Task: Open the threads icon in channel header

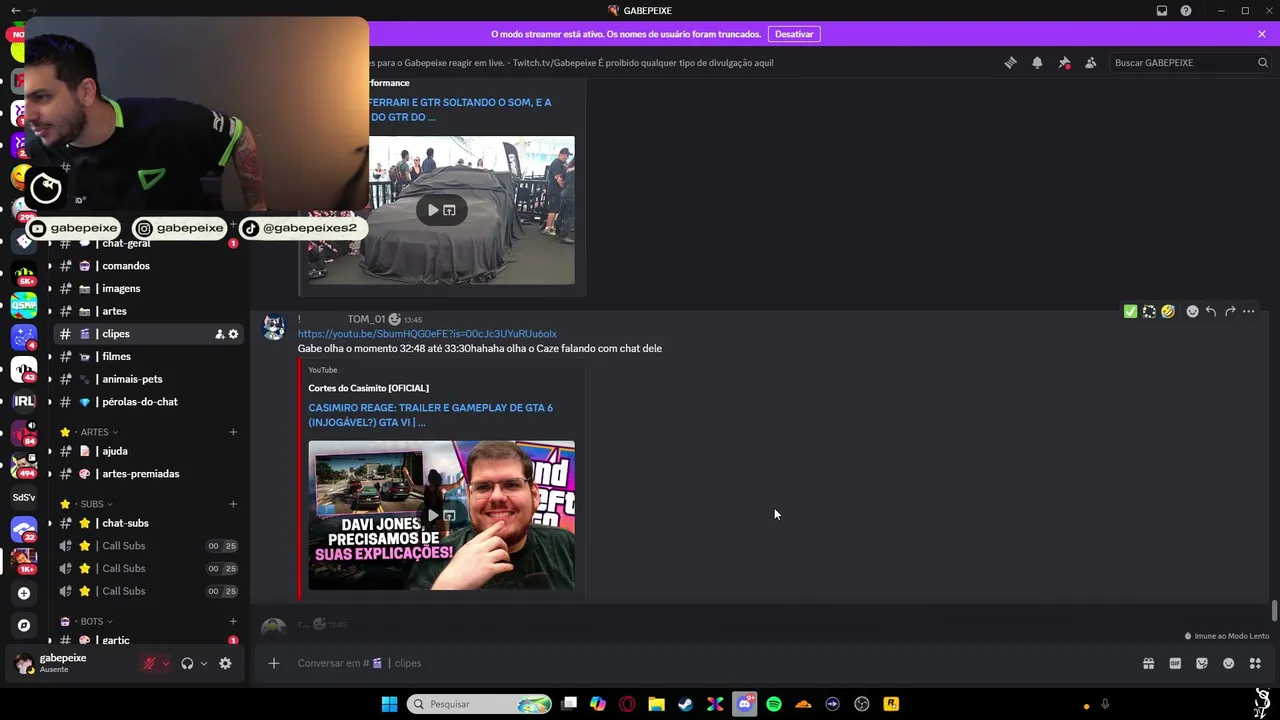Action: click(1010, 62)
